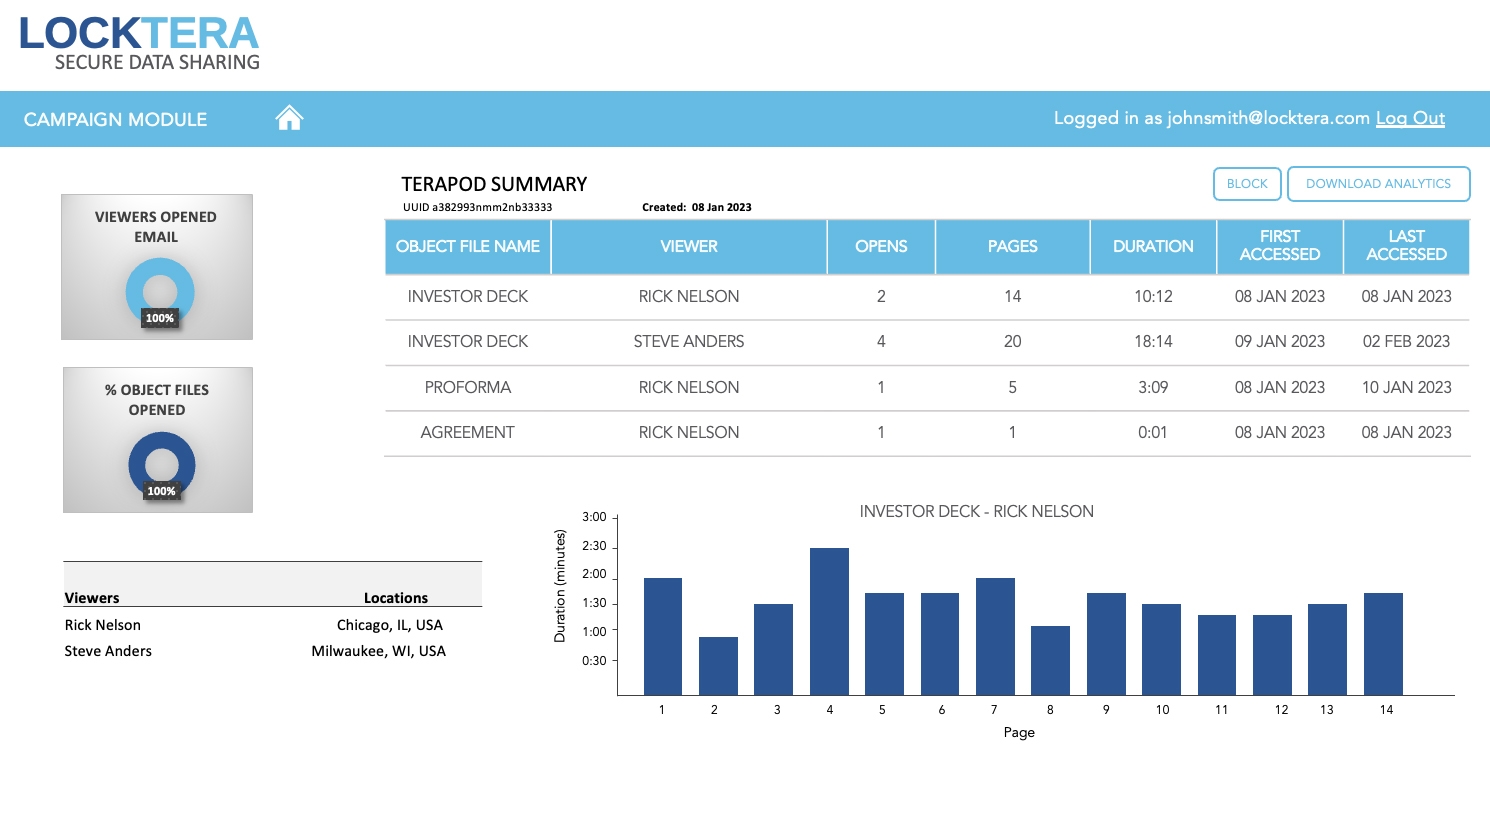Click the VIEWER column header
This screenshot has height=838, width=1490.
pyautogui.click(x=688, y=246)
